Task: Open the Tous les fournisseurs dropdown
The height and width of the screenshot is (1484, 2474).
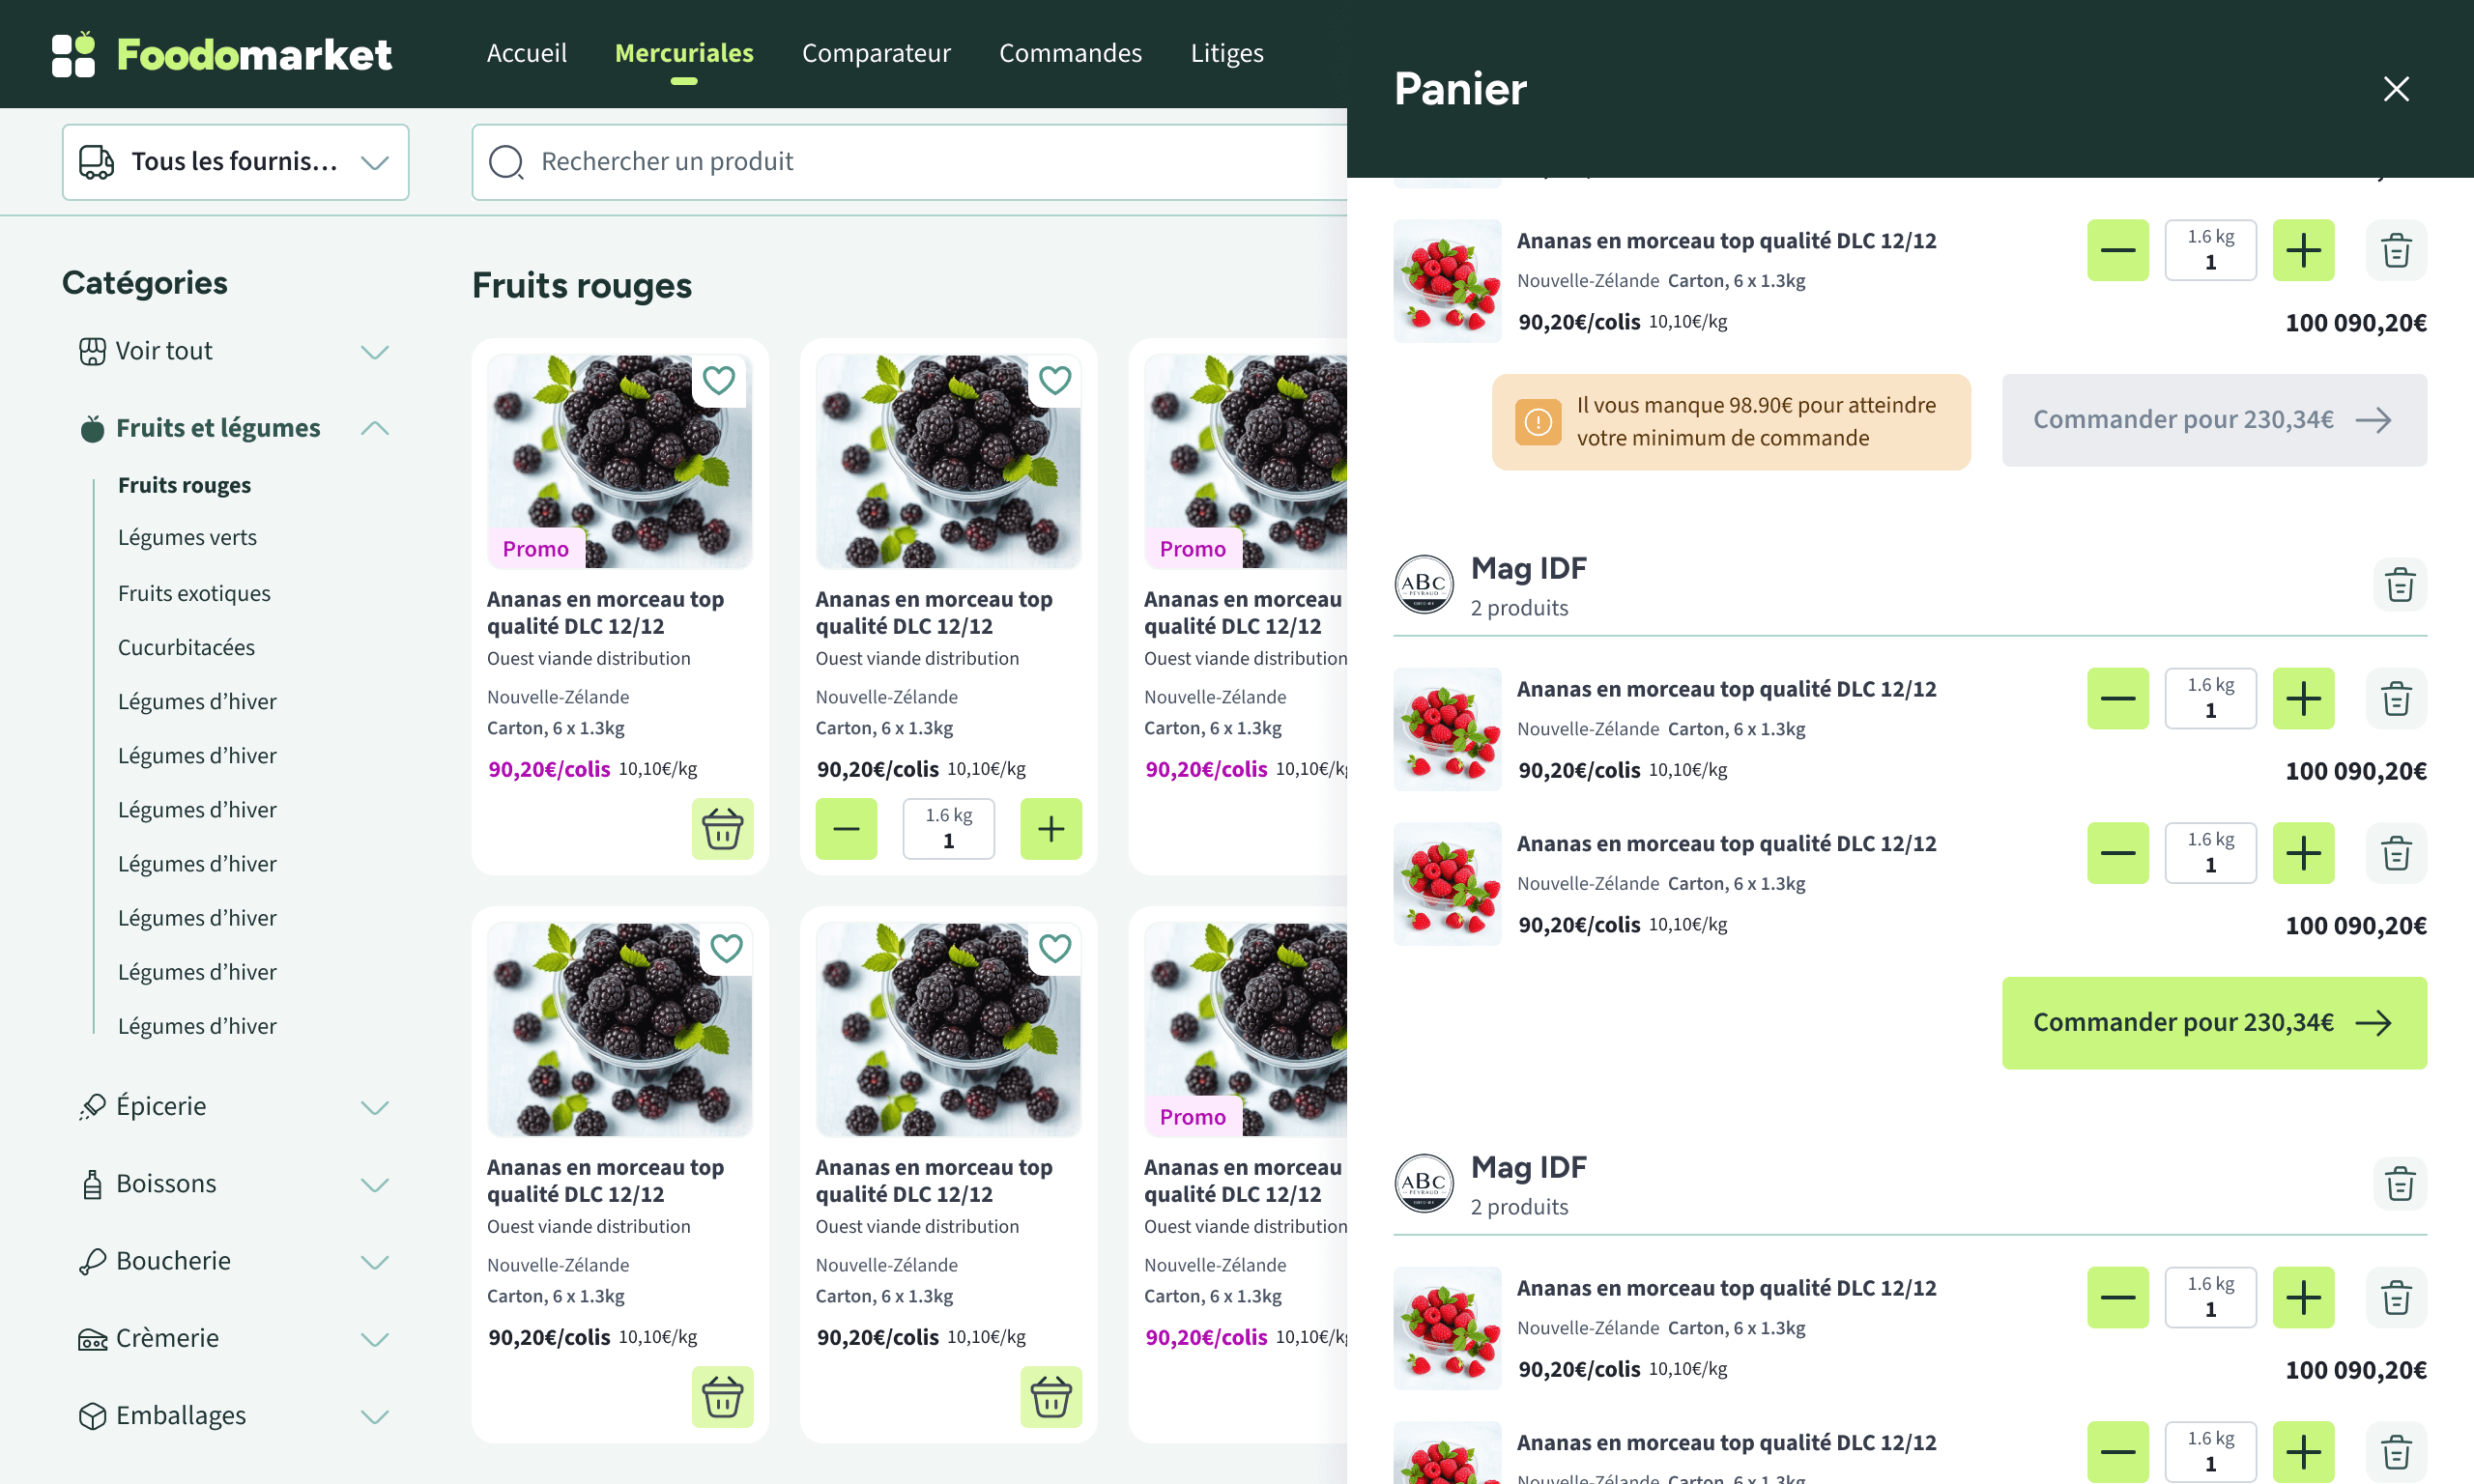Action: coord(236,162)
